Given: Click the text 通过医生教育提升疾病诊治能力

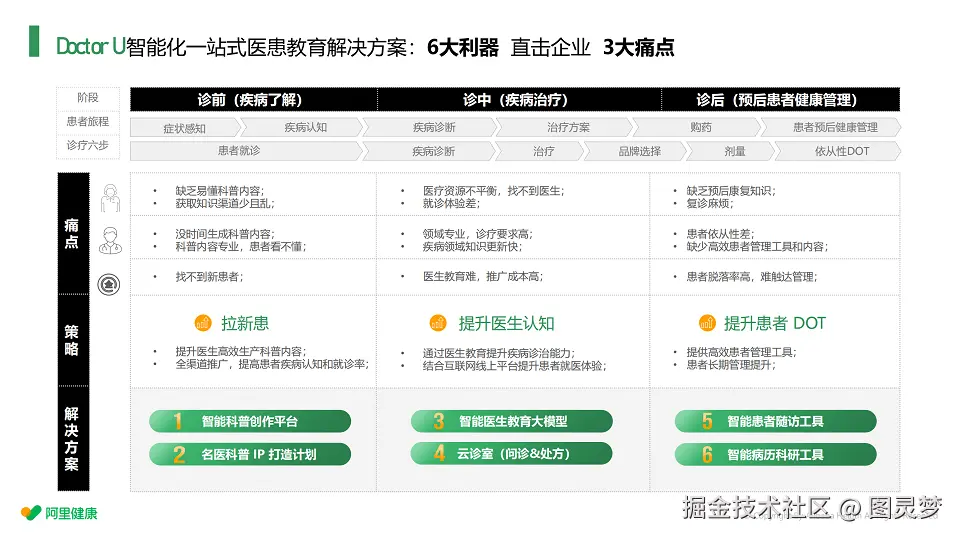Looking at the screenshot, I should [498, 353].
